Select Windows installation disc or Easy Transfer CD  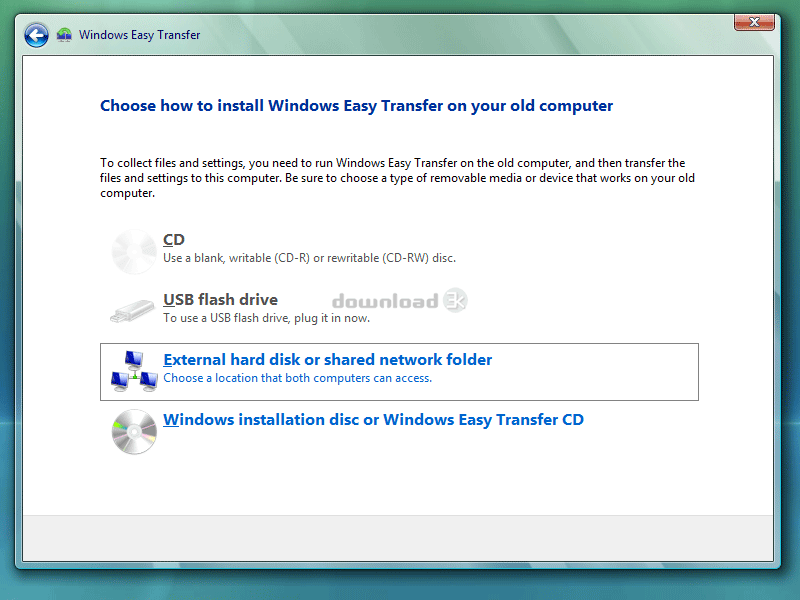[399, 432]
